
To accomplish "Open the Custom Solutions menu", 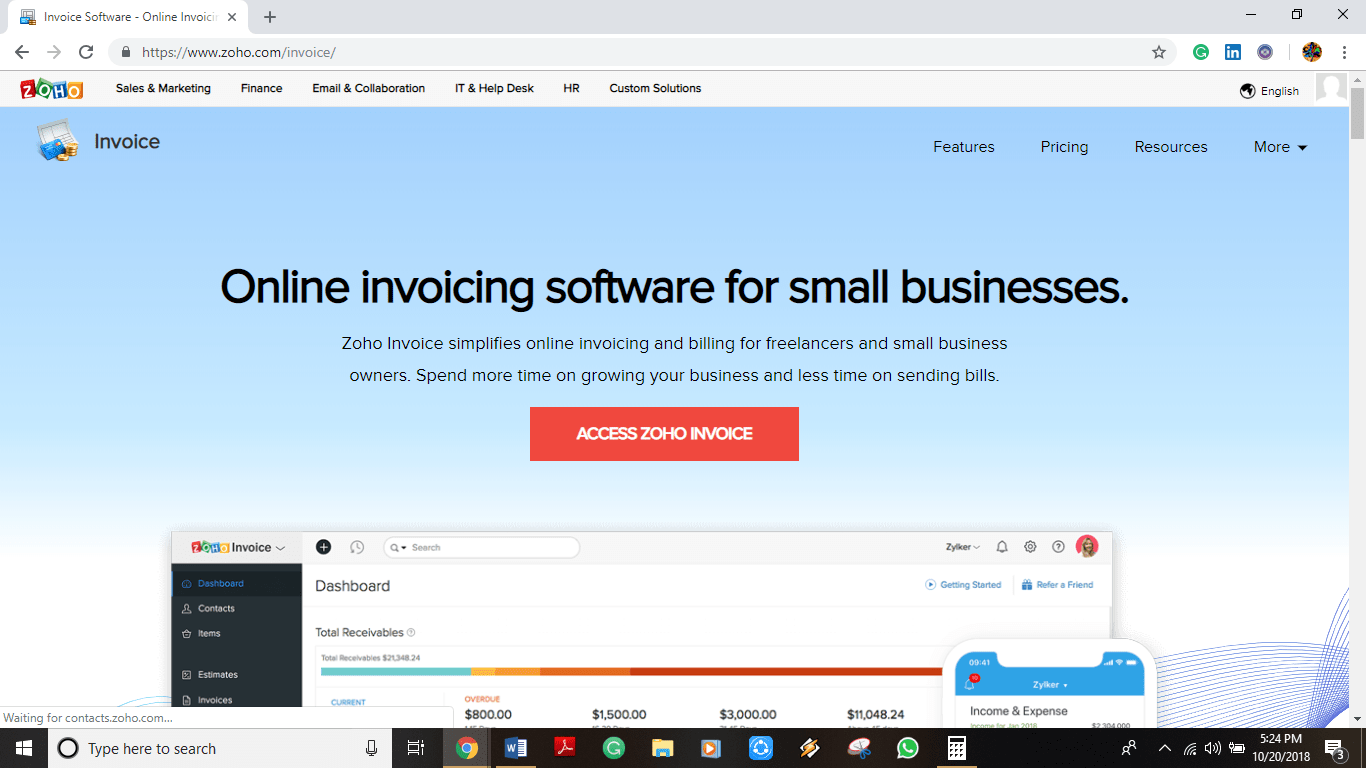I will [x=655, y=88].
